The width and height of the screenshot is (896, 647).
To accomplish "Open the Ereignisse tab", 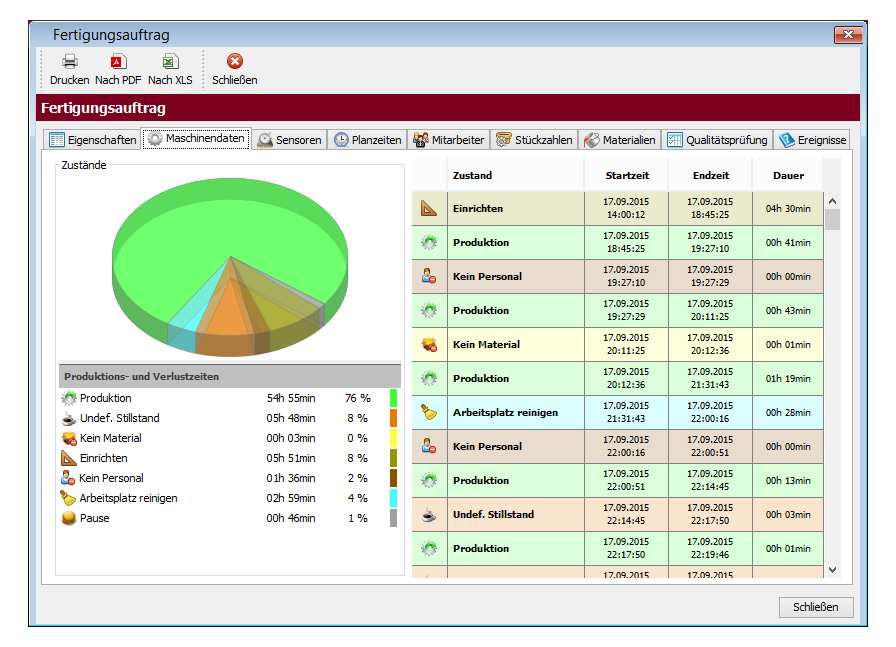I will 812,139.
